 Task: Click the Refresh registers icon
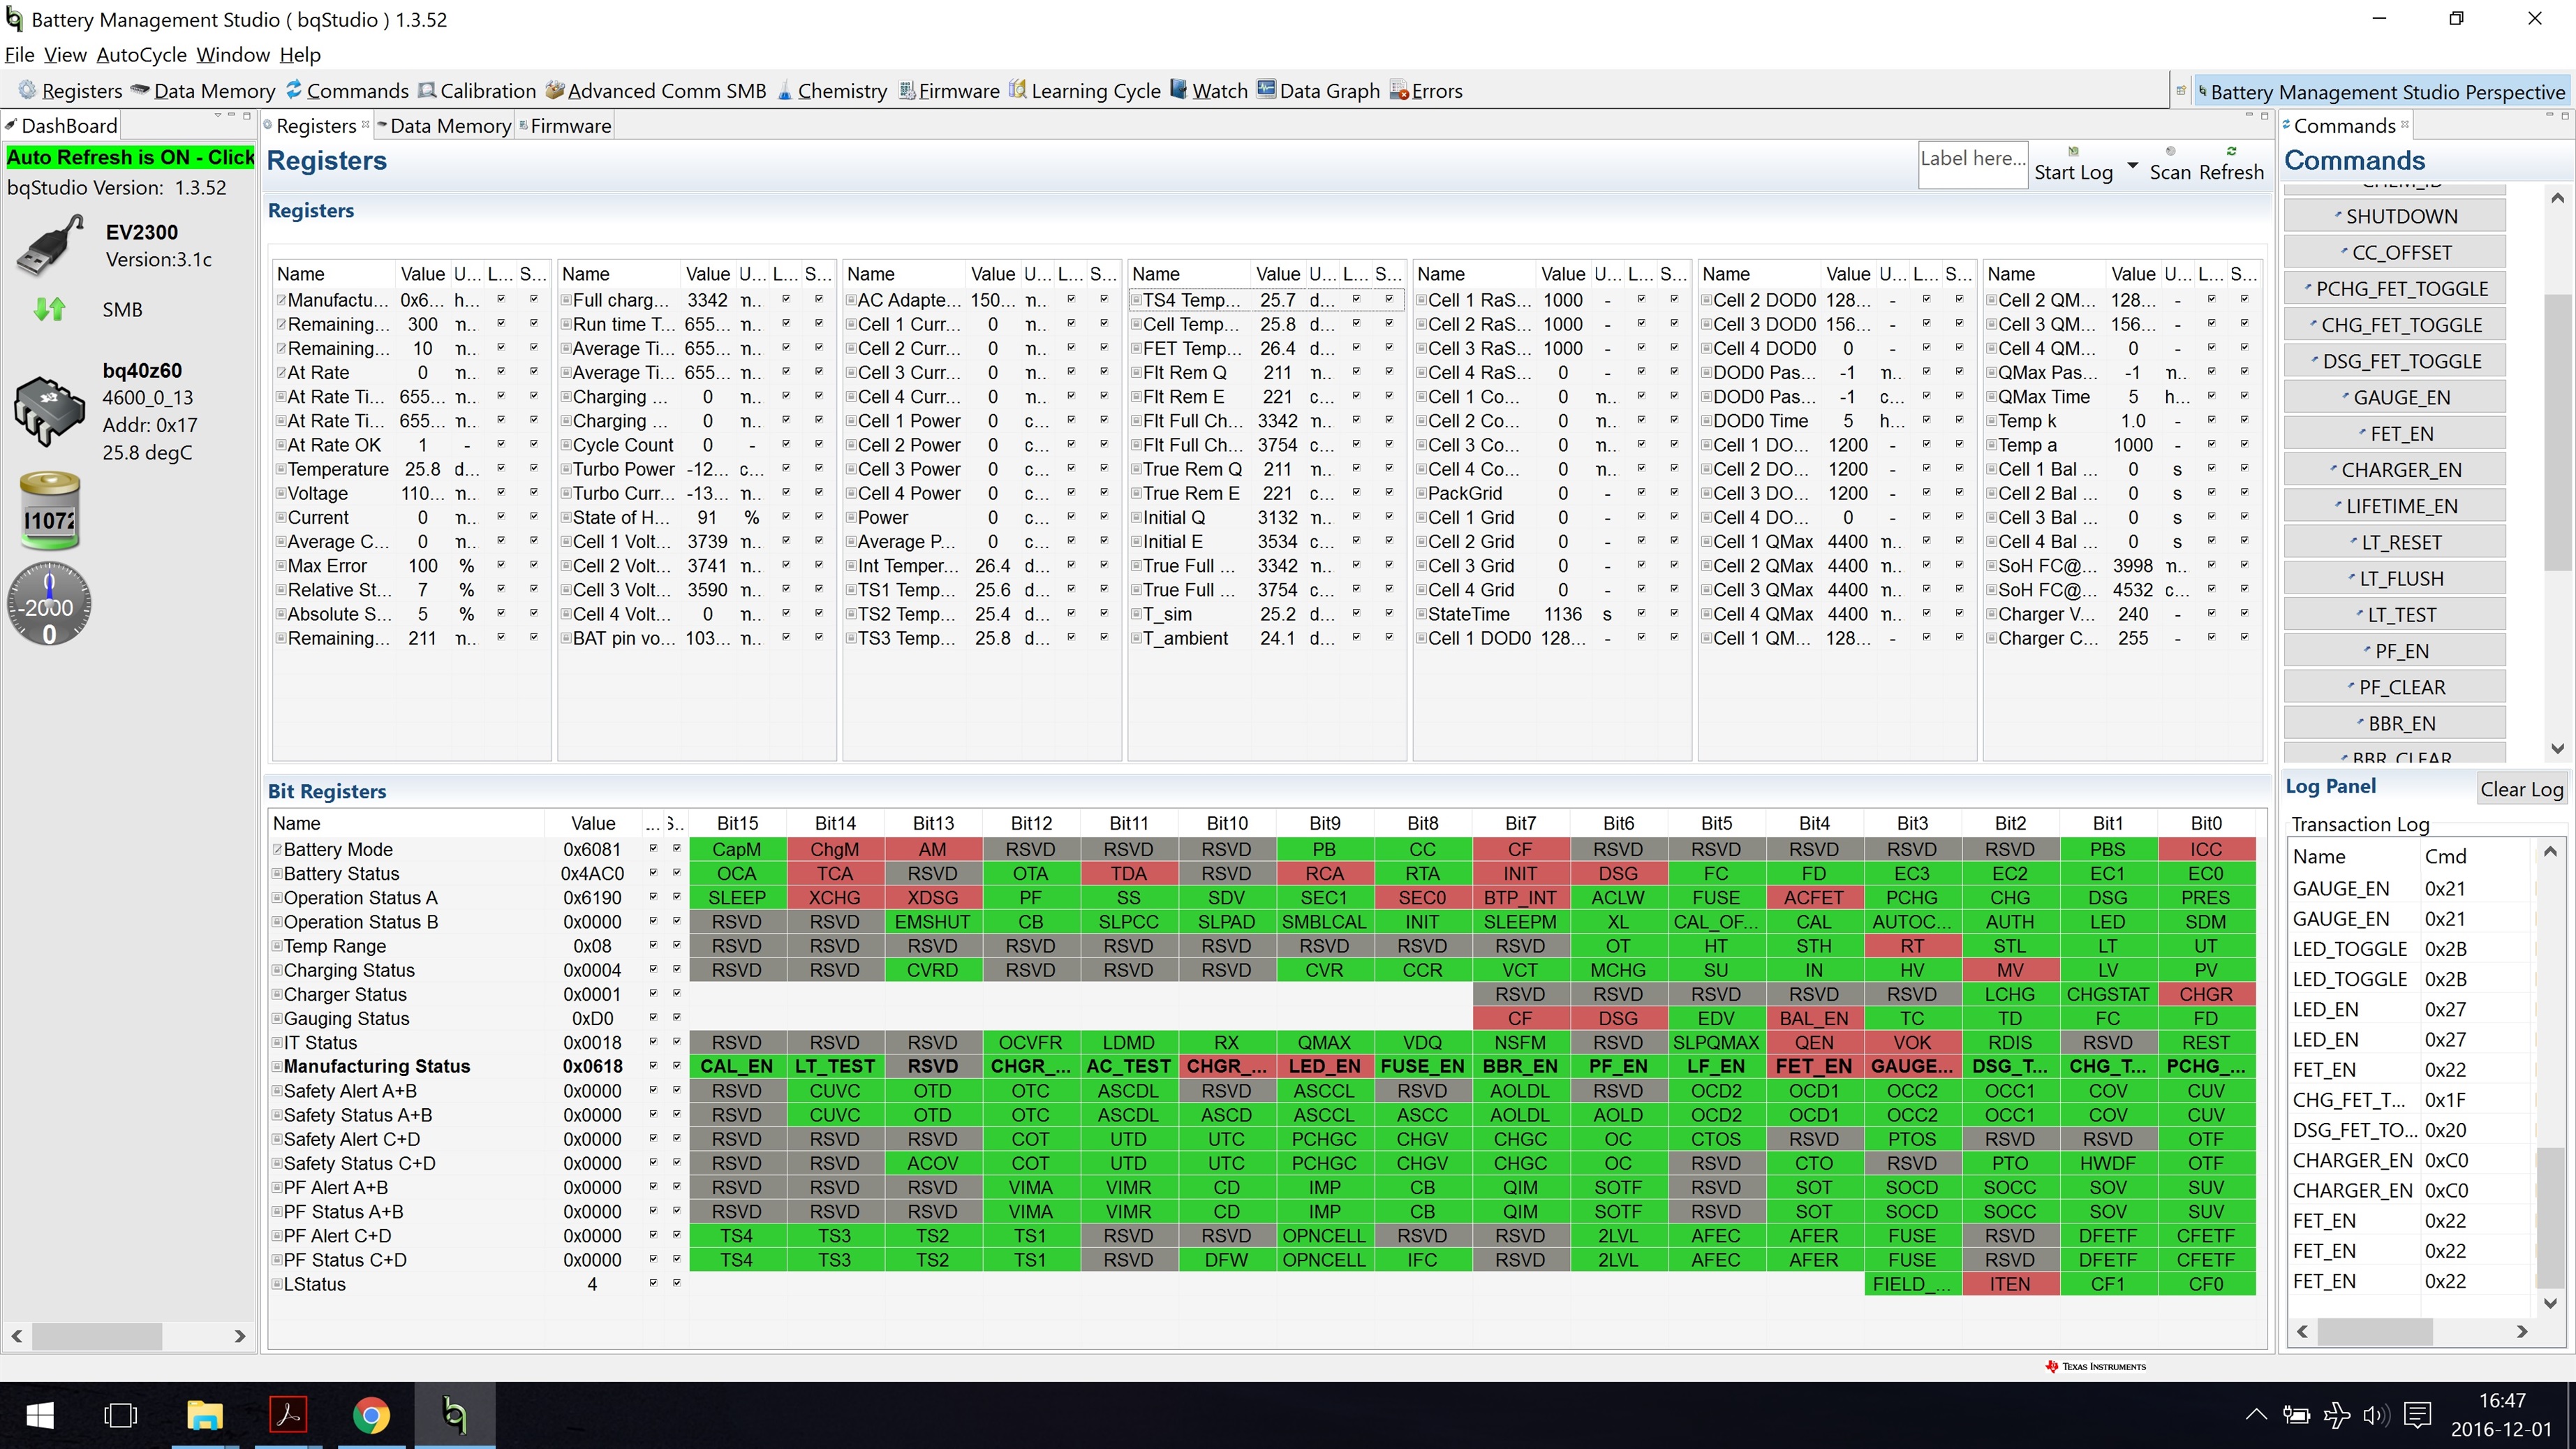tap(2231, 162)
